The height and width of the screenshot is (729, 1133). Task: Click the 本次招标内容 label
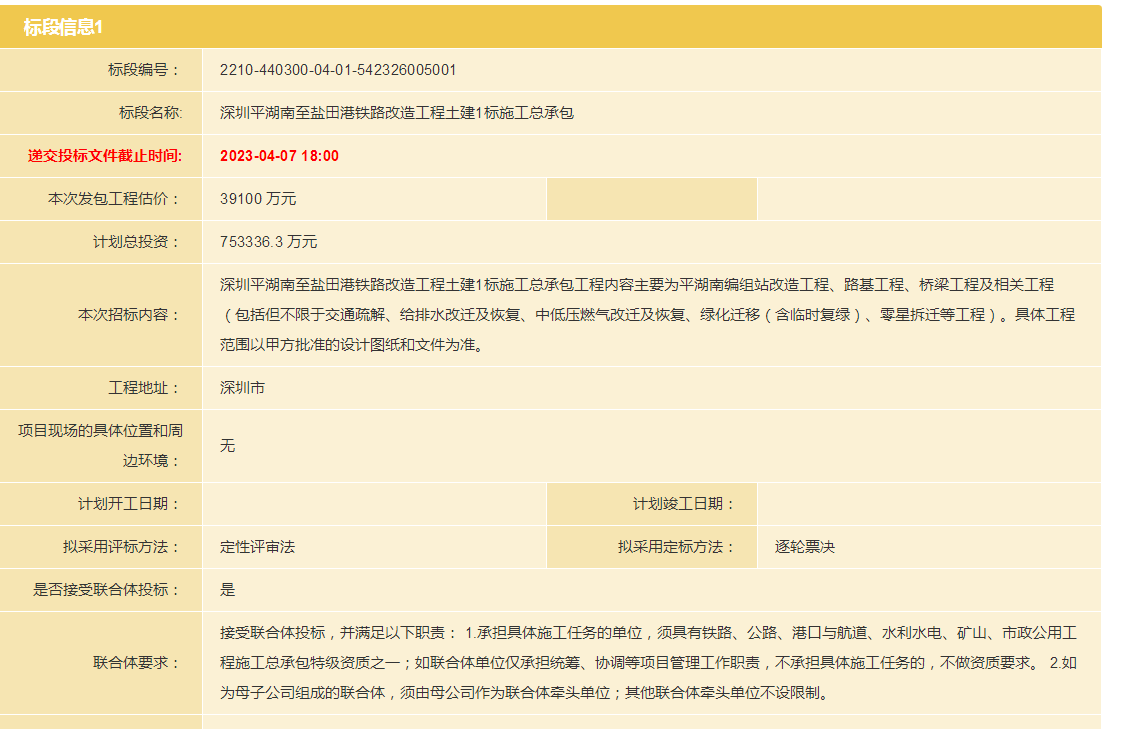coord(129,315)
